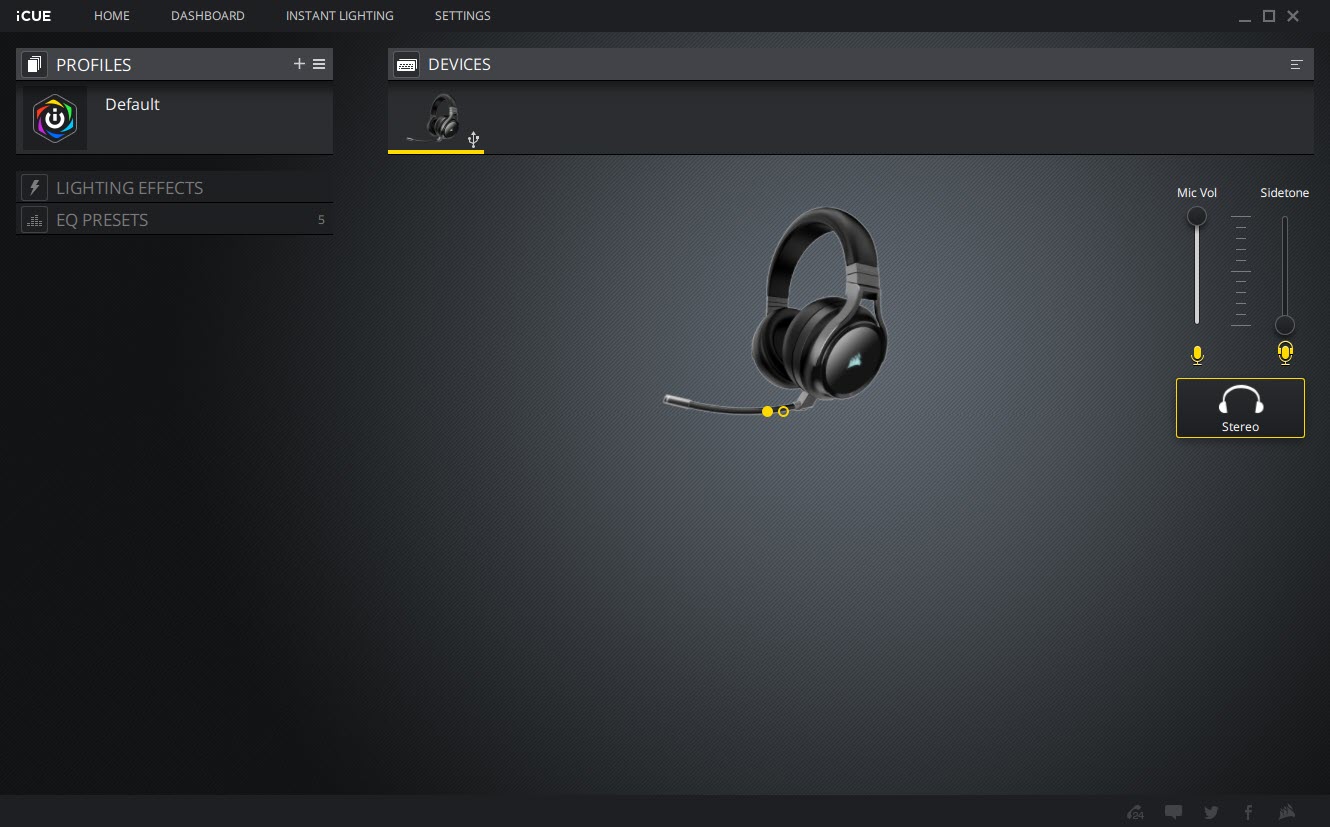Screen dimensions: 1330x827
Task: Close the iCUE window
Action: click(x=1293, y=16)
